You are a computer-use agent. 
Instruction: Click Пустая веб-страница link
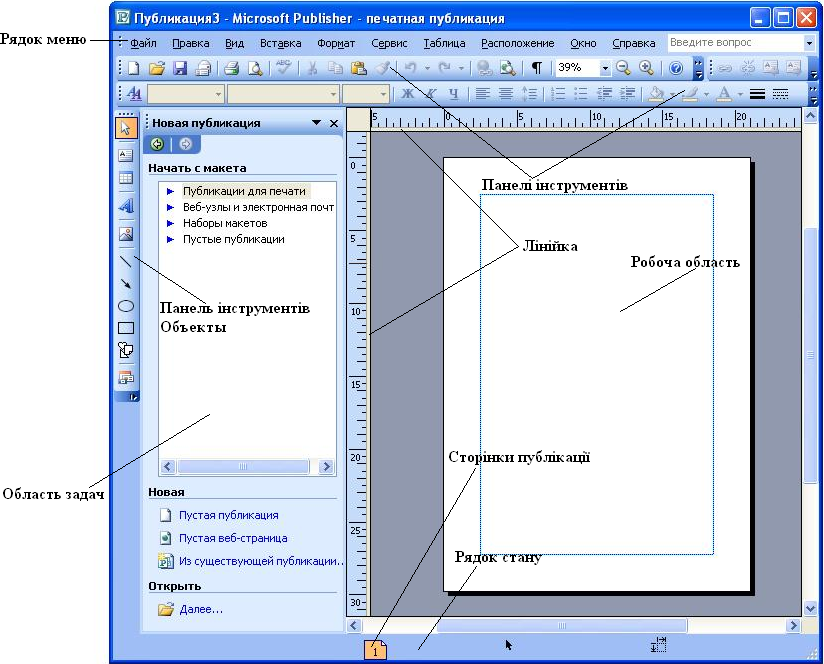[x=233, y=538]
